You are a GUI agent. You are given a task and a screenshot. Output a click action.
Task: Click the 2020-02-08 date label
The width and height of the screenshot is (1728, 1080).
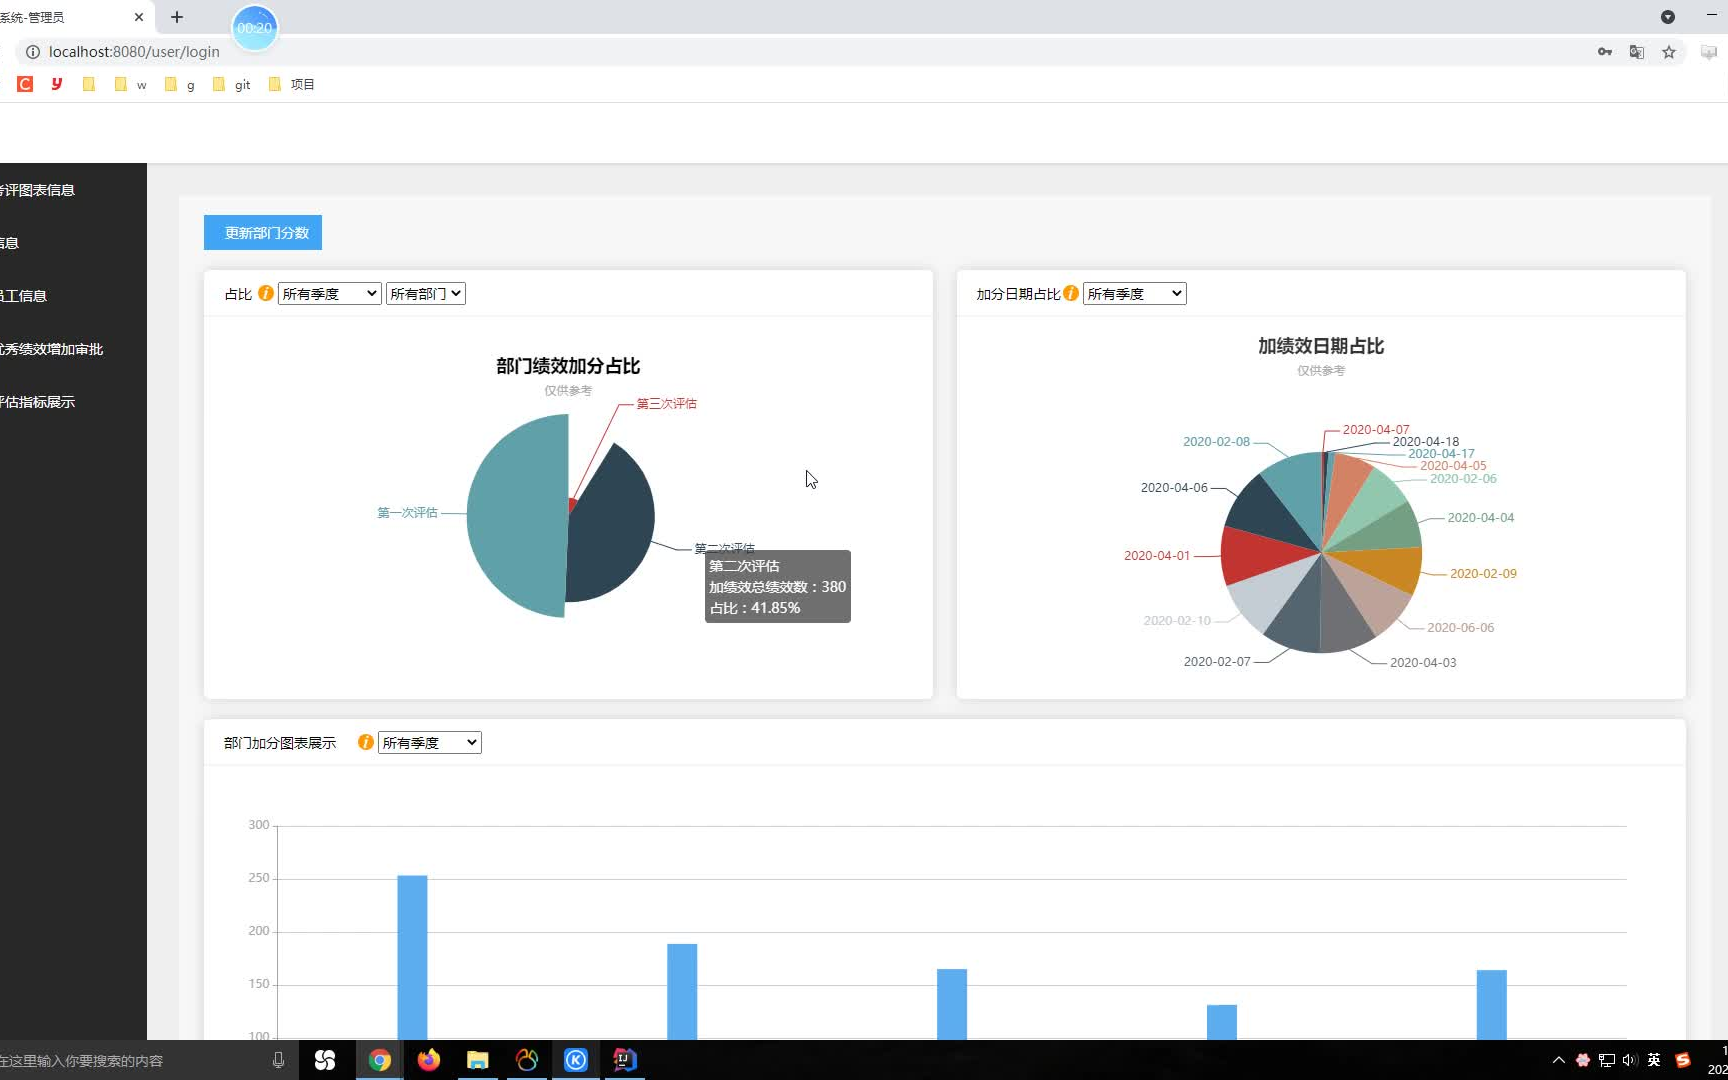pos(1216,442)
